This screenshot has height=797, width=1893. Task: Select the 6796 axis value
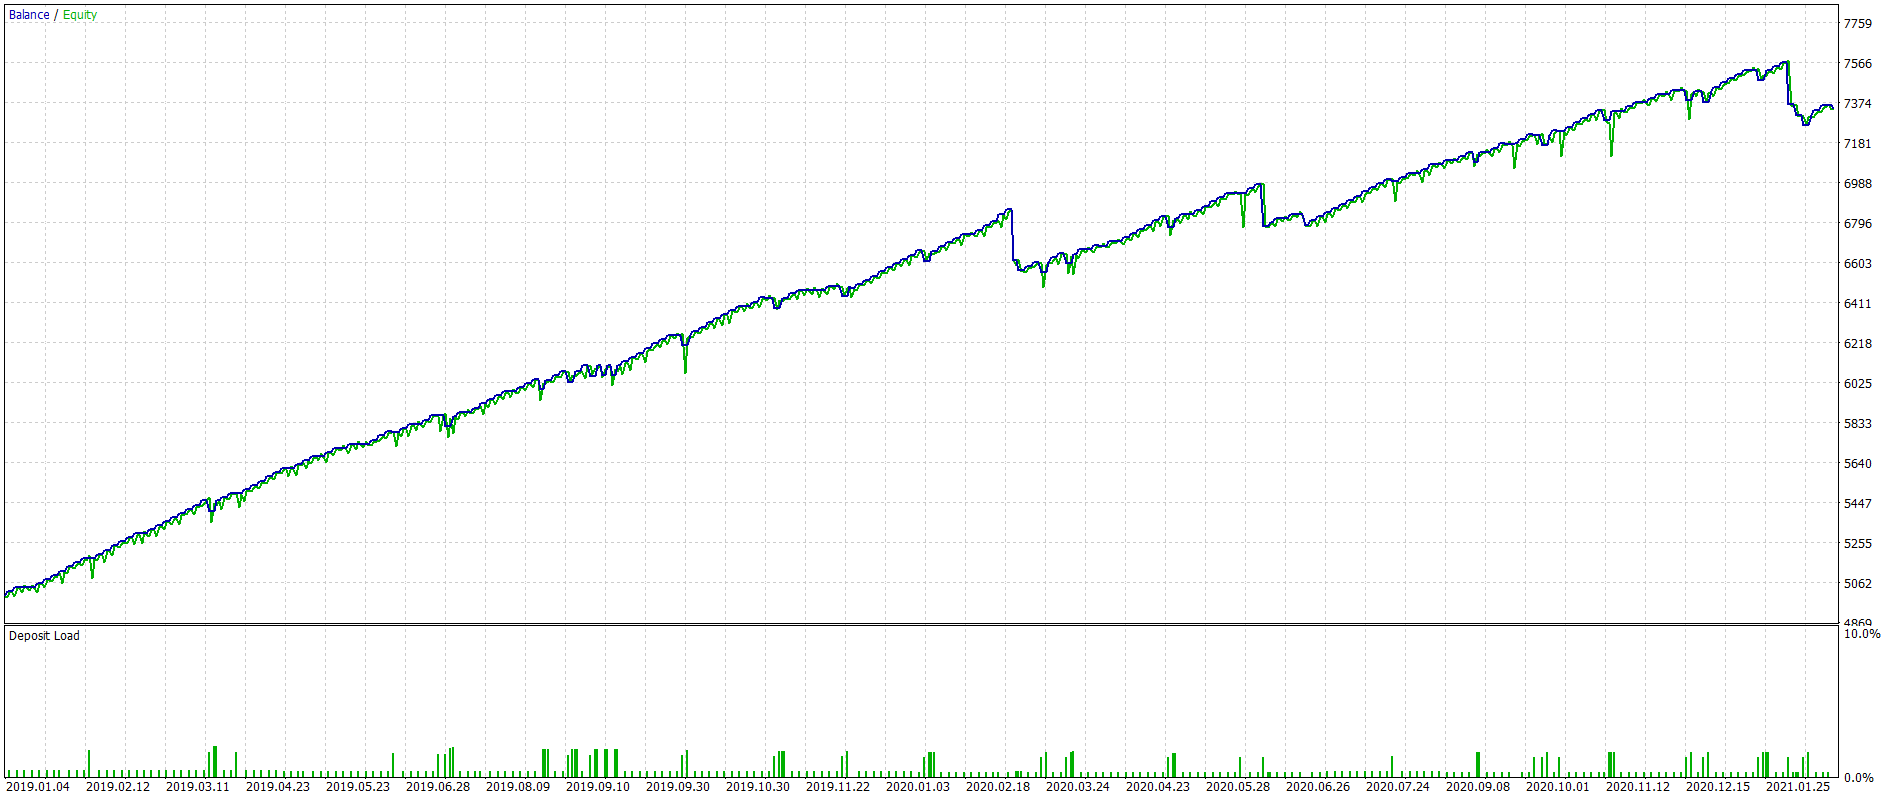point(1857,224)
